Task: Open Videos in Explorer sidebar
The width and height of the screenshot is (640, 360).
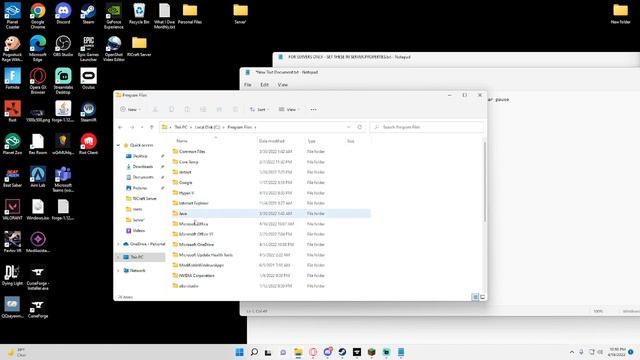Action: click(x=138, y=231)
